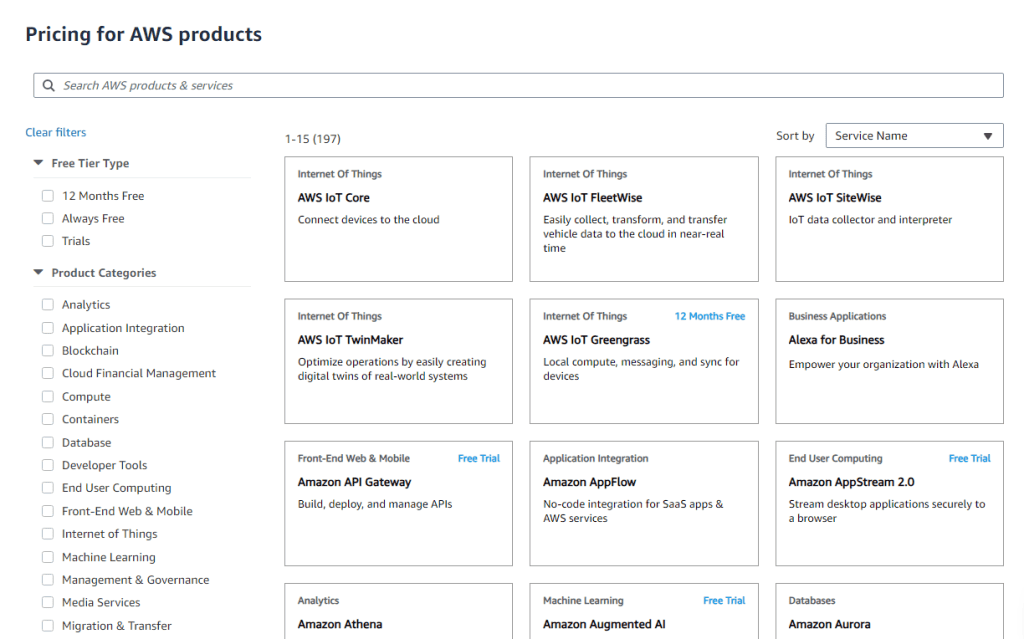Open Amazon Aurora pricing
The image size is (1024, 639).
click(x=889, y=611)
